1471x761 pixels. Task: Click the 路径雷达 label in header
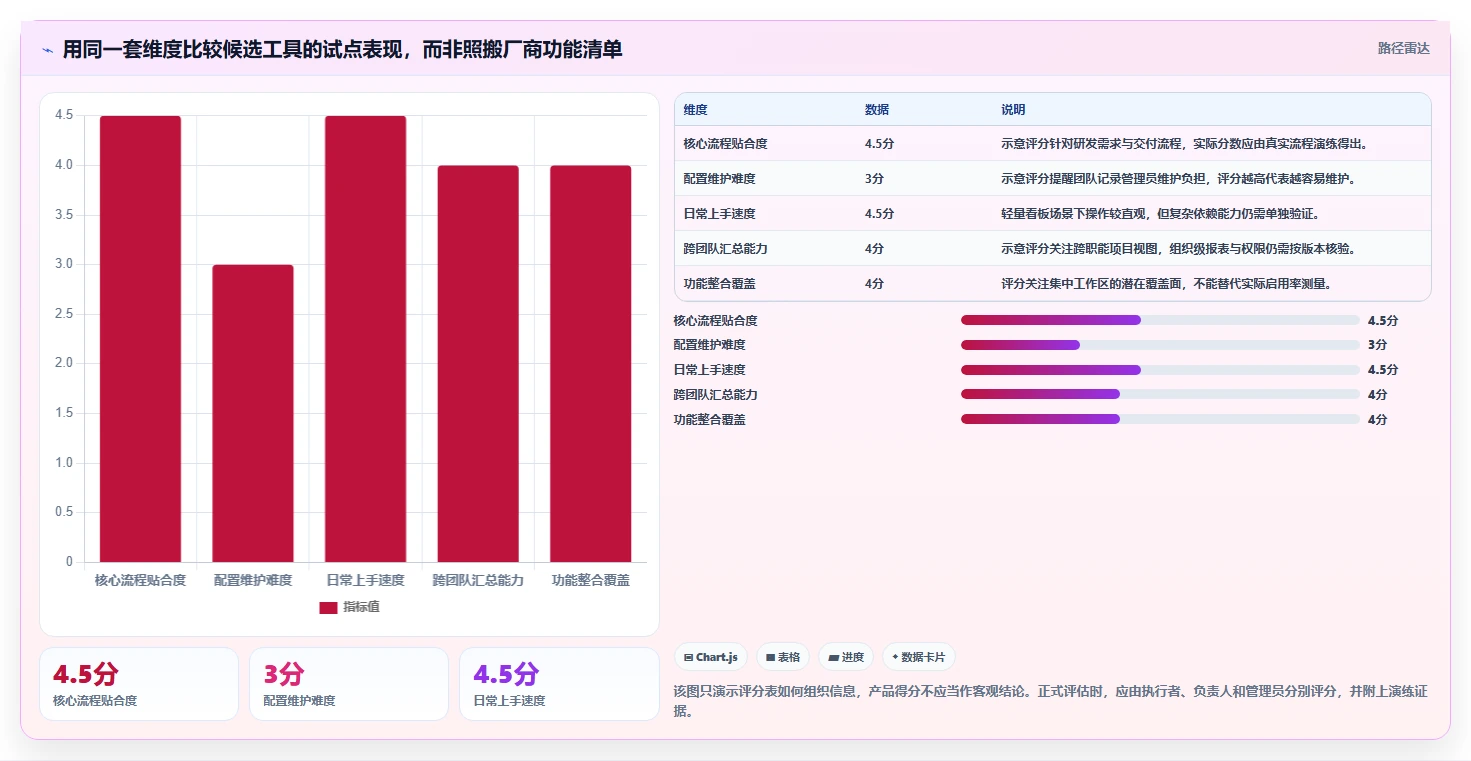click(x=1404, y=48)
